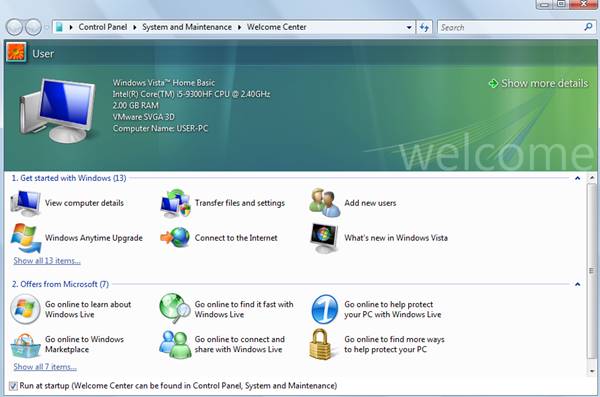Click the User name in the header
Screen dimensions: 600x397
(x=43, y=54)
